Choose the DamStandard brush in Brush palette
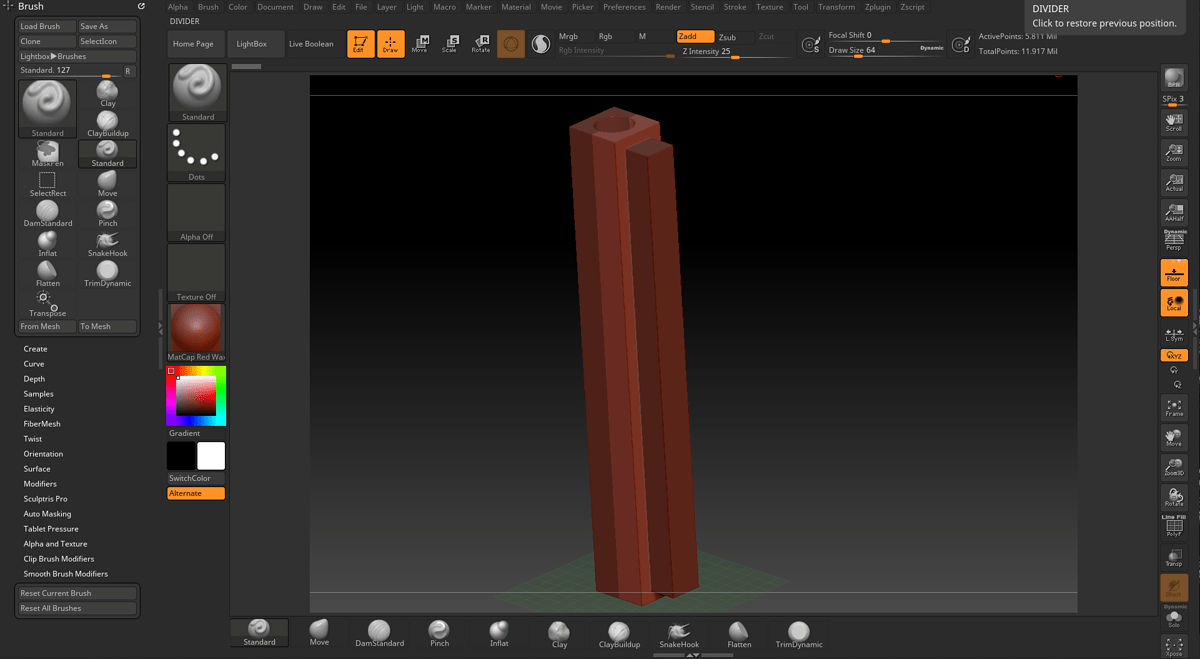The height and width of the screenshot is (659, 1200). (x=47, y=213)
